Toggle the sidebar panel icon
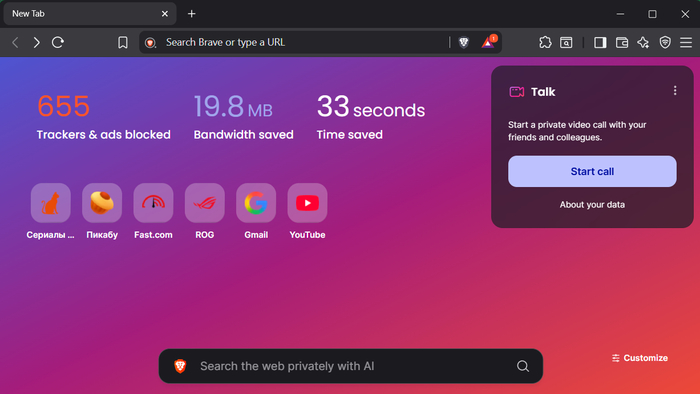 point(600,42)
